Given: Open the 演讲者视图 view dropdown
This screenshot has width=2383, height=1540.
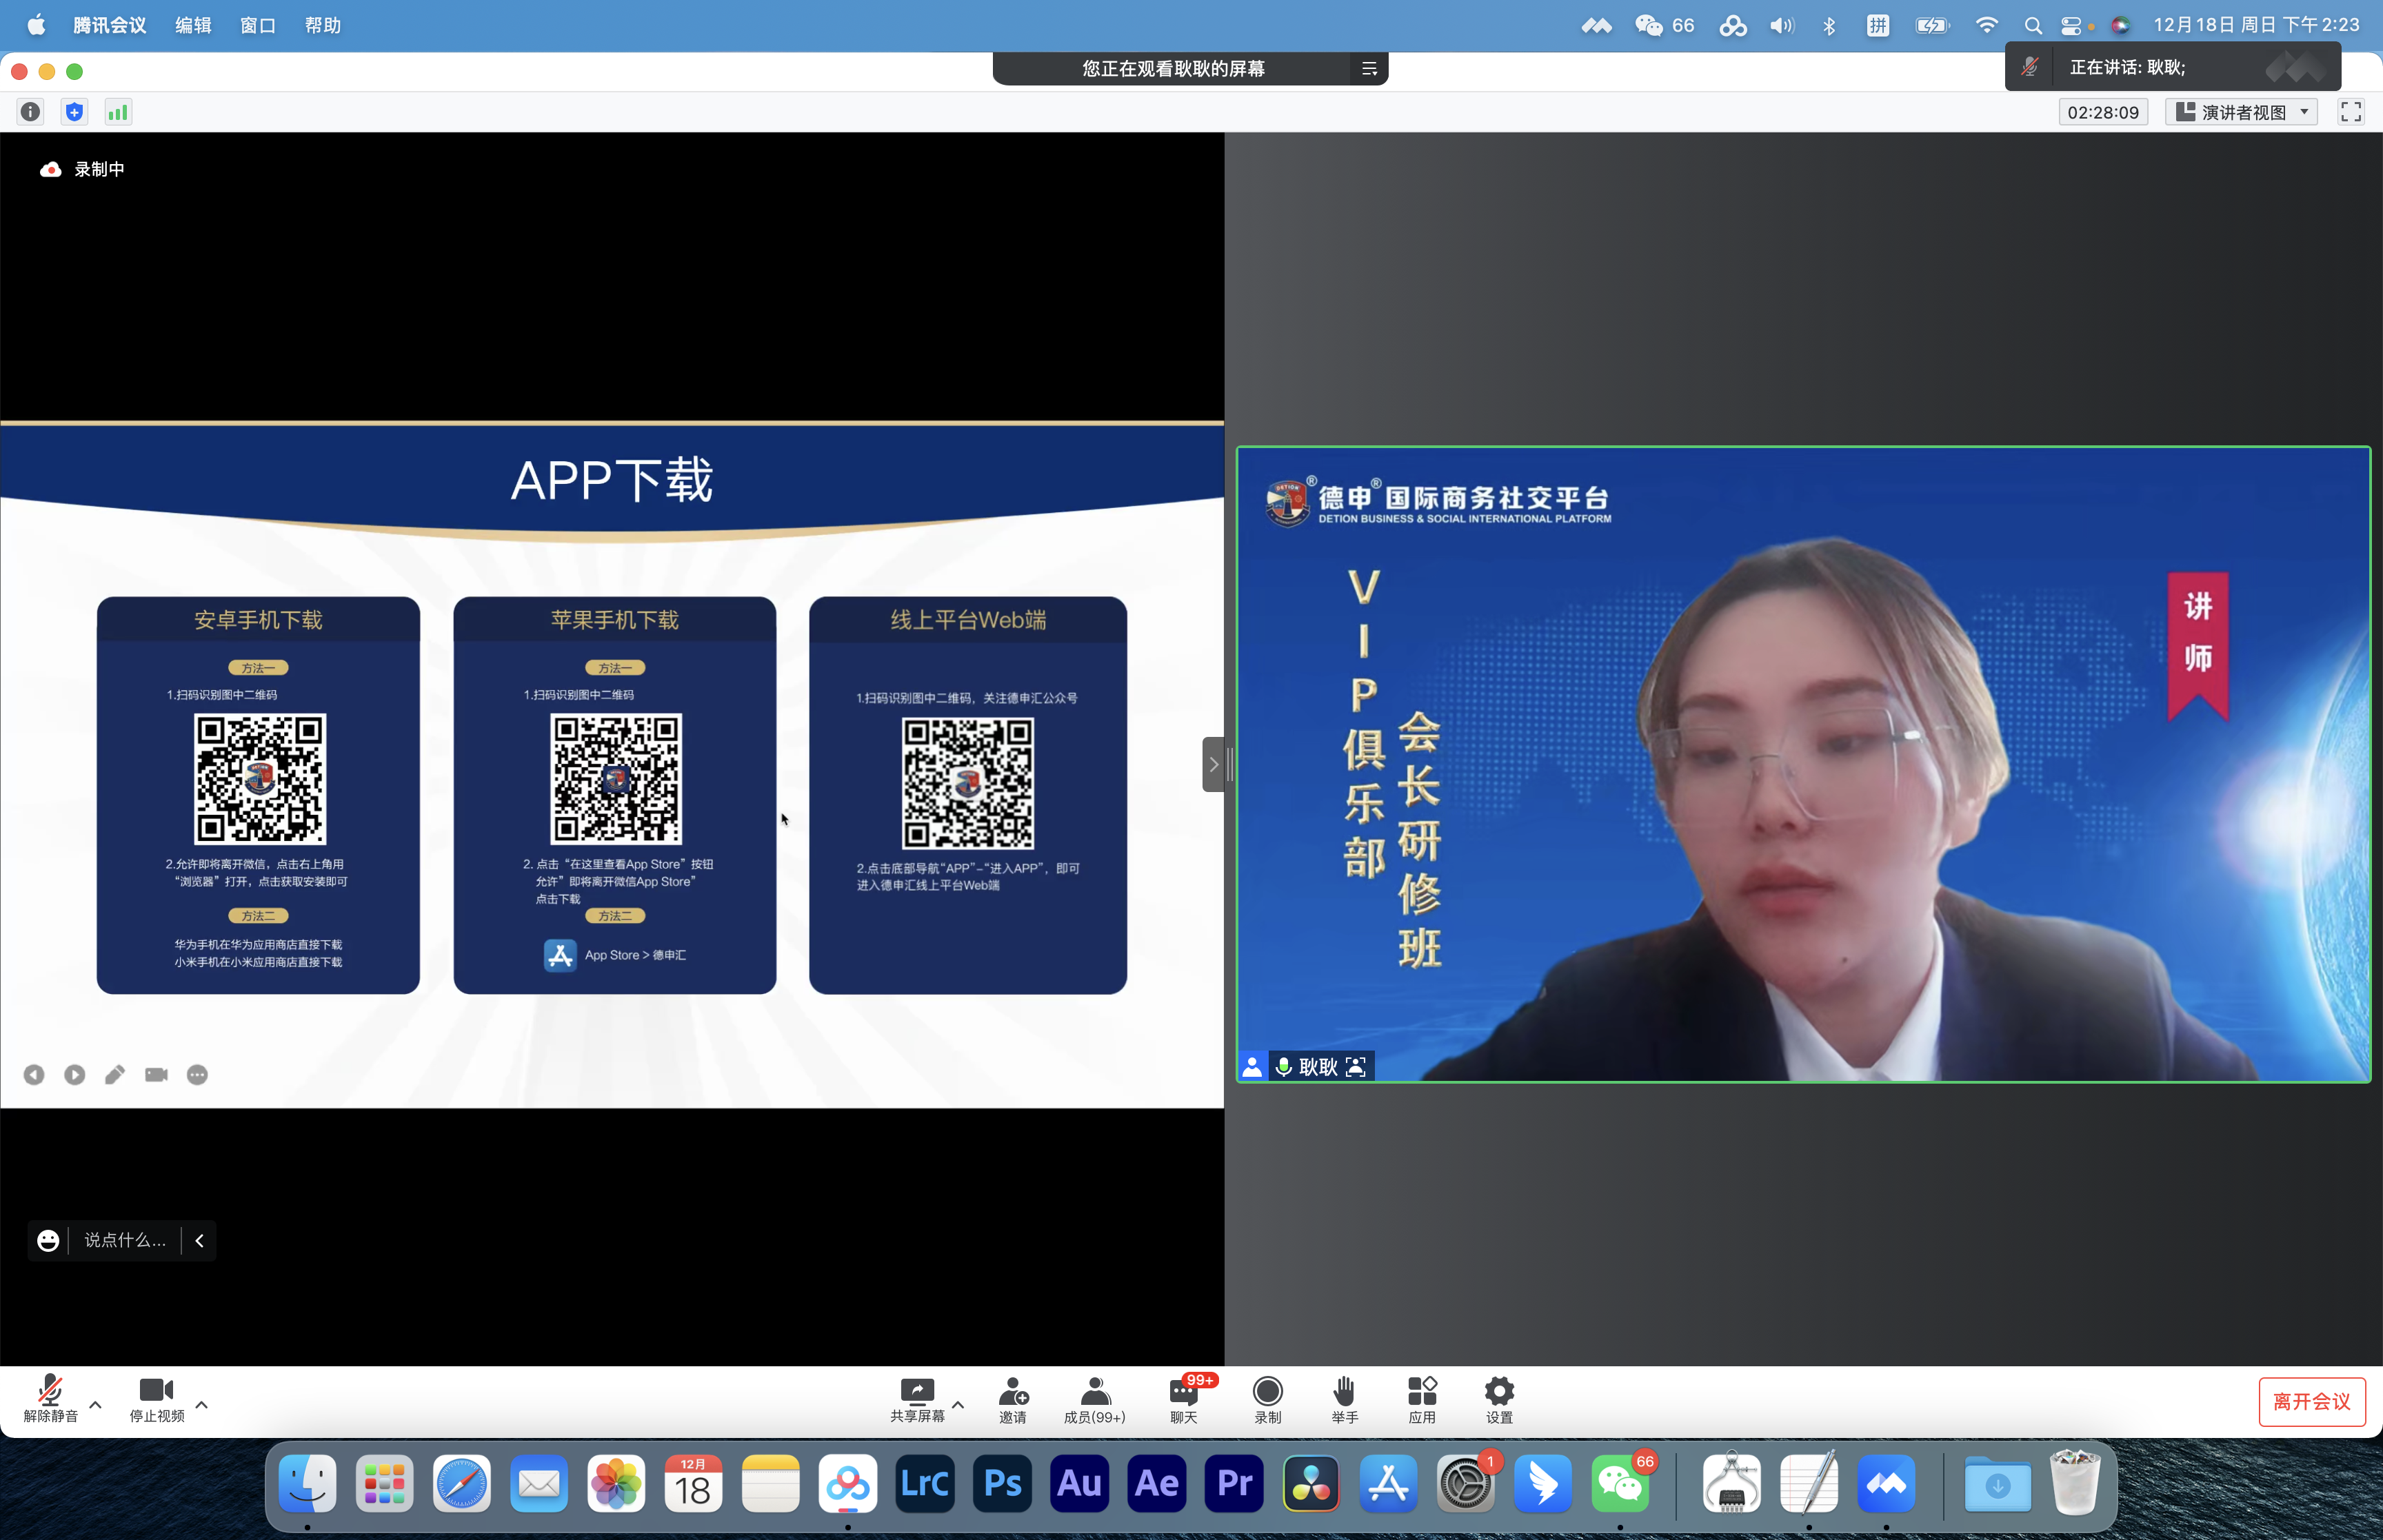Looking at the screenshot, I should tap(2241, 112).
